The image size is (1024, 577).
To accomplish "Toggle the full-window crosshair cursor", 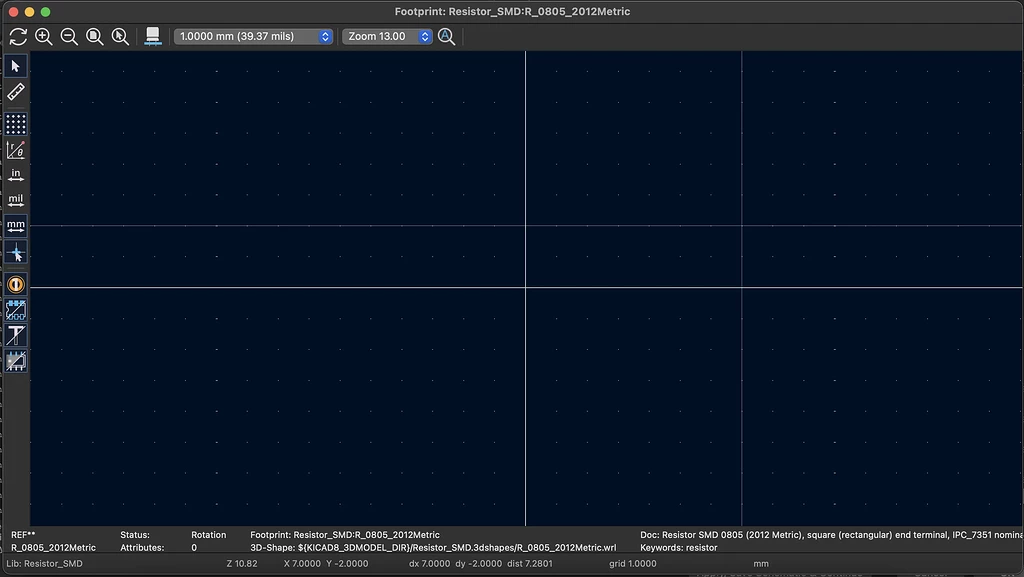I will tap(15, 253).
